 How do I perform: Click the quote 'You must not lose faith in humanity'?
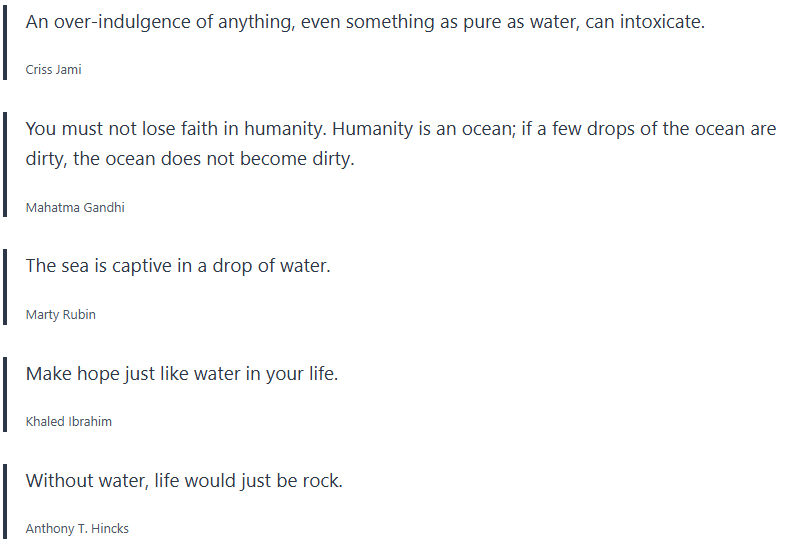coord(400,129)
